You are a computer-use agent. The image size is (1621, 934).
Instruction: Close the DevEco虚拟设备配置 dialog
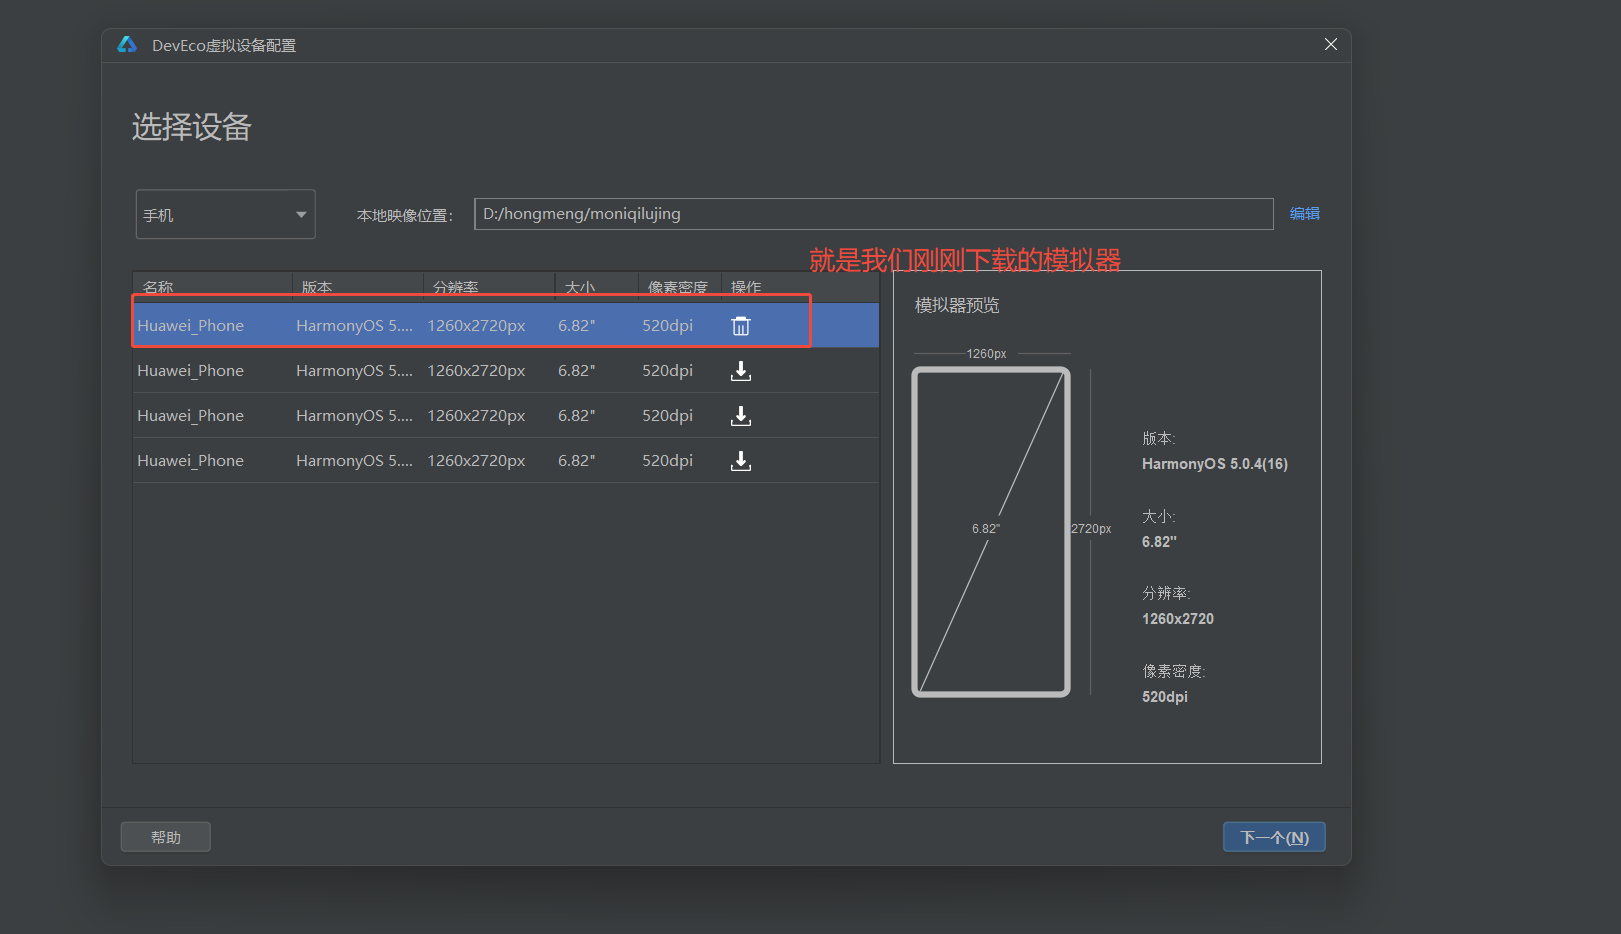pos(1330,44)
